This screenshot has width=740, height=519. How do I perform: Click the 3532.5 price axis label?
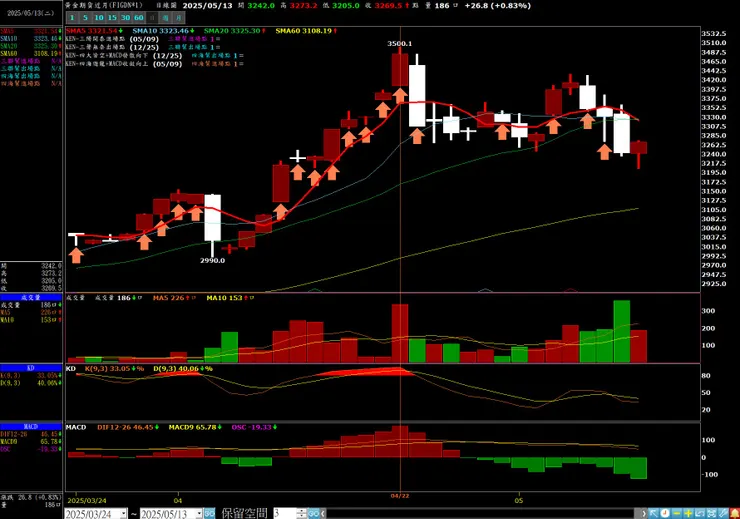point(714,33)
